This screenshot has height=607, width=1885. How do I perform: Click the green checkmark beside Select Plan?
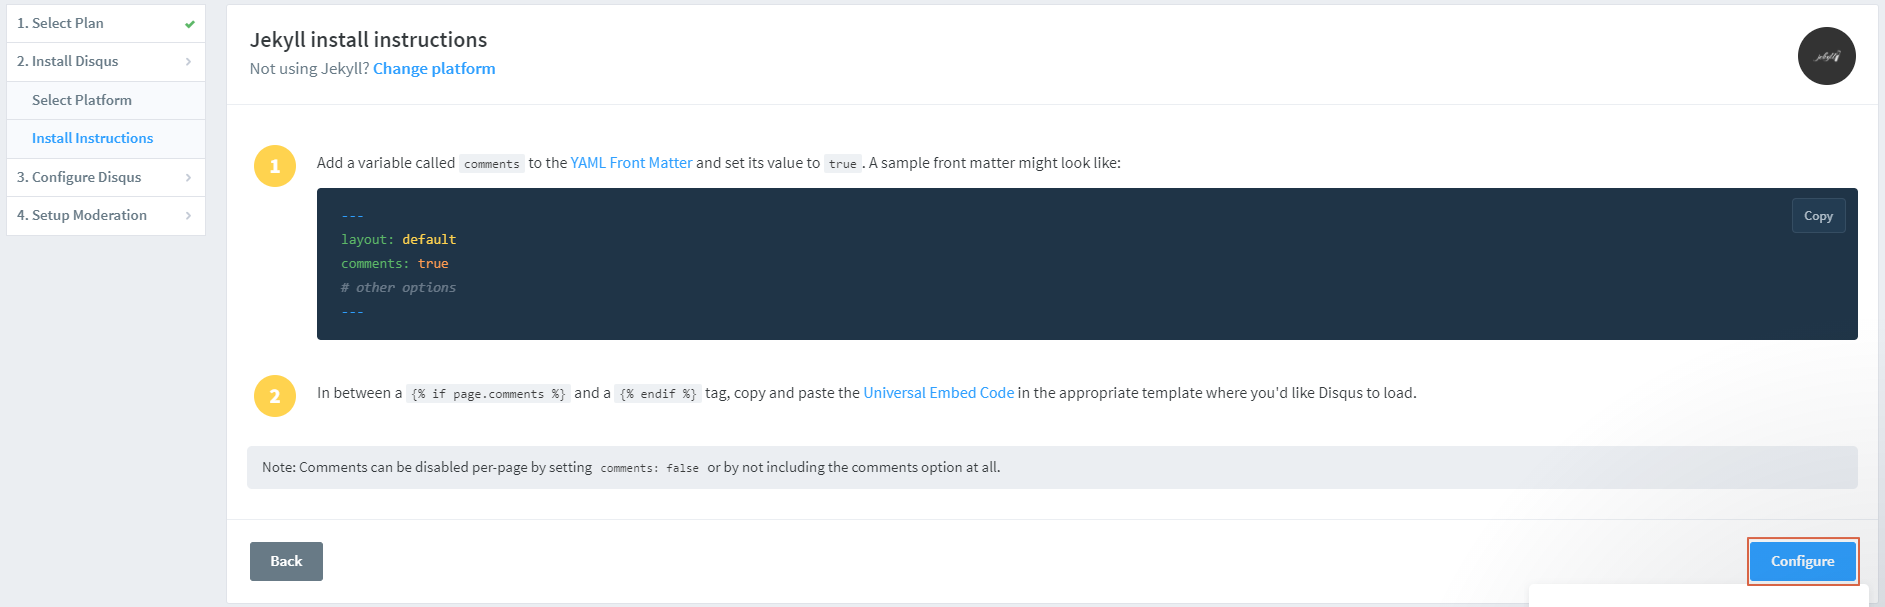click(187, 23)
